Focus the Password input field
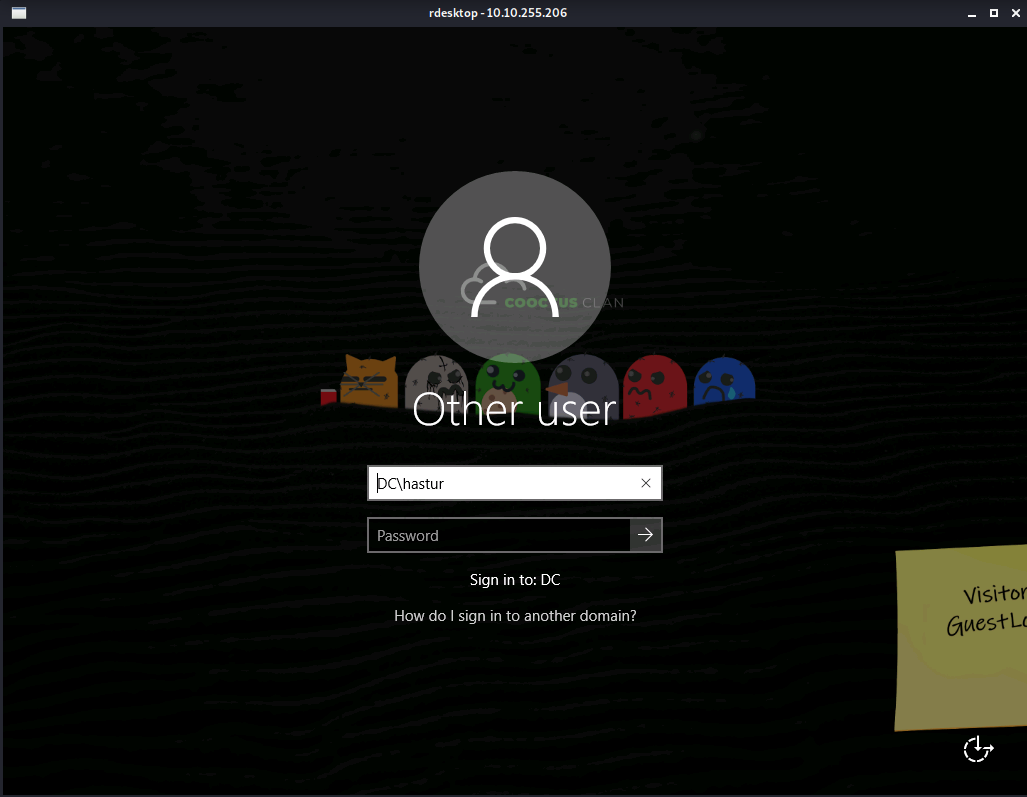Screen dimensions: 1027x797 [x=499, y=535]
